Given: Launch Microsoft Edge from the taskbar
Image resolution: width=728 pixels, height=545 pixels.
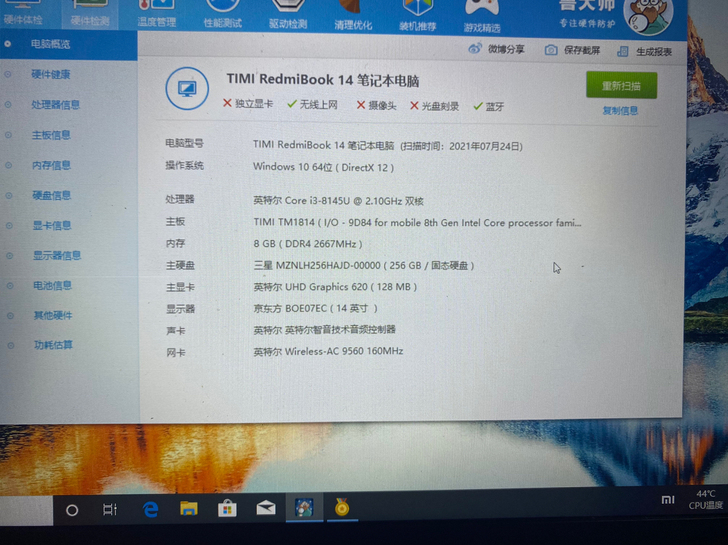Looking at the screenshot, I should 150,509.
